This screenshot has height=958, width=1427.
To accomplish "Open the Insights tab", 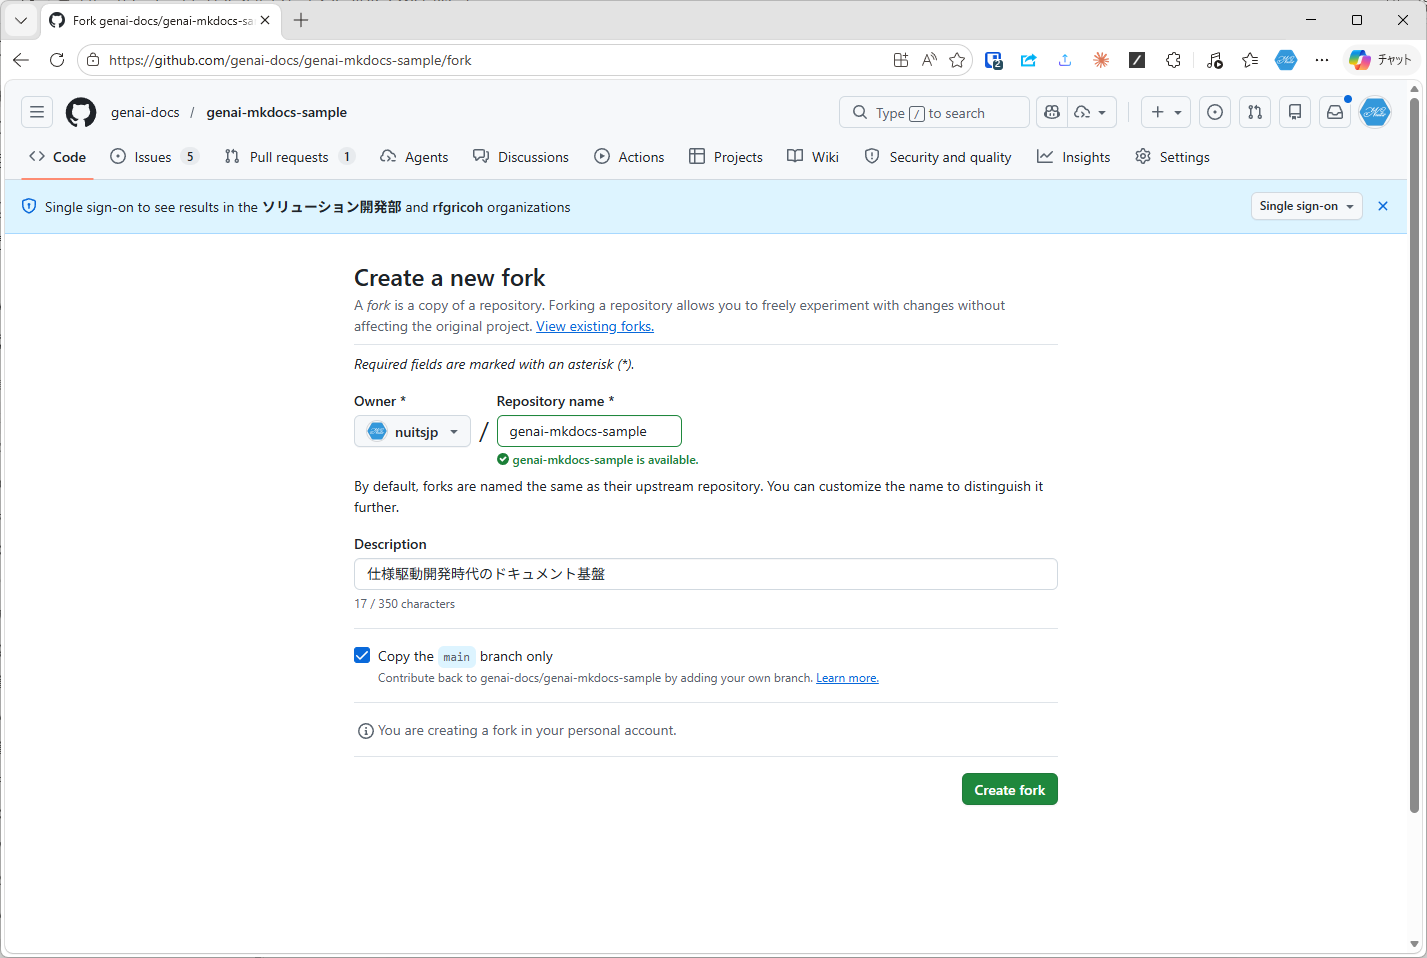I will (x=1073, y=157).
